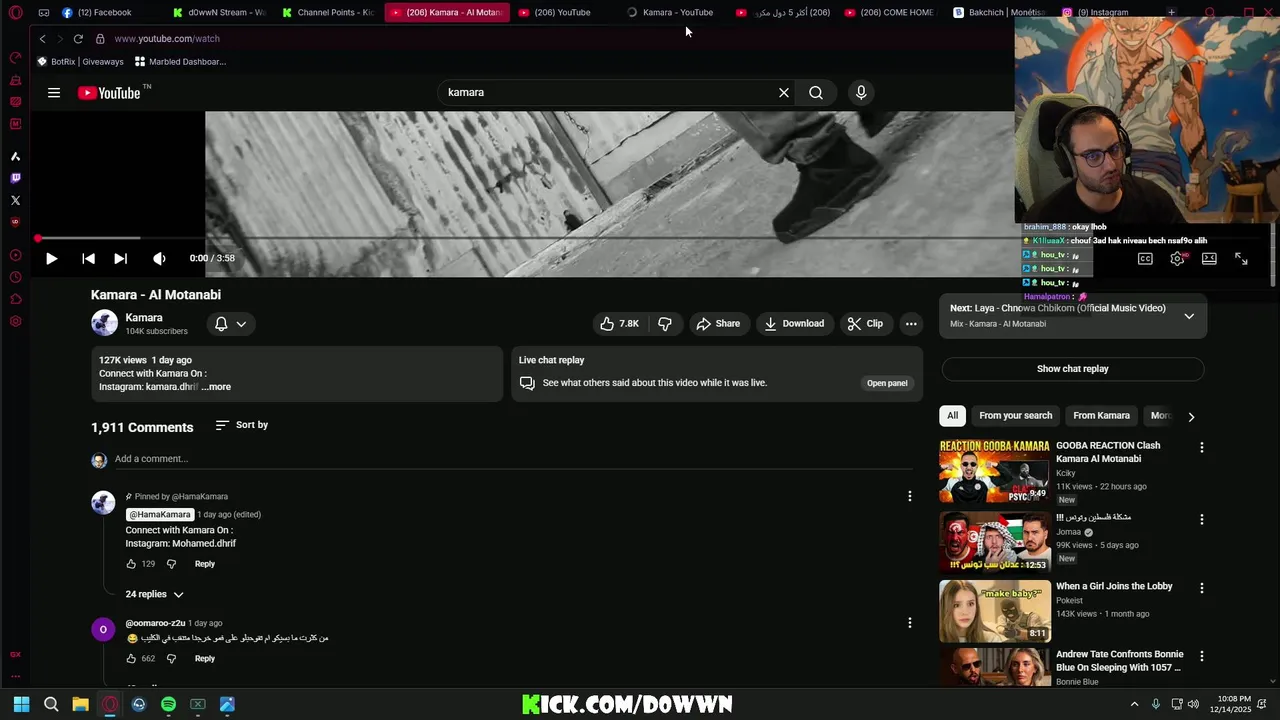Click Show chat replay
The height and width of the screenshot is (720, 1280).
1073,369
